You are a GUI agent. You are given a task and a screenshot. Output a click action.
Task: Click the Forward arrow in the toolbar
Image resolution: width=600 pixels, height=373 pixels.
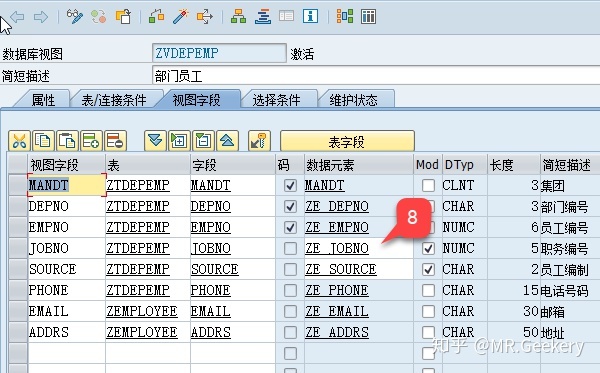[41, 17]
